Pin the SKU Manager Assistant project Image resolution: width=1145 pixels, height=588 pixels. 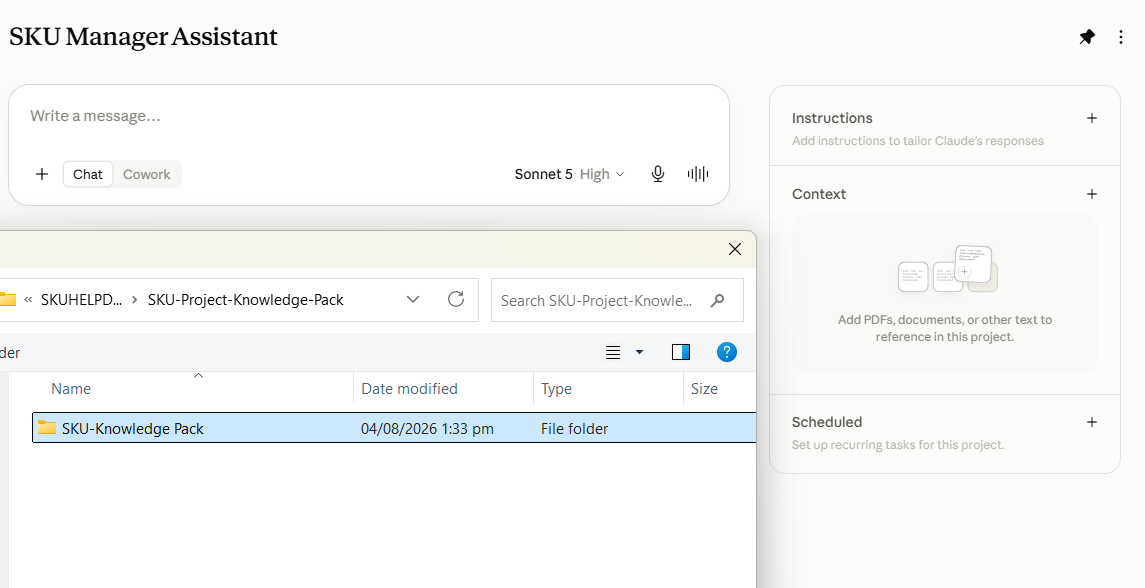(x=1087, y=37)
